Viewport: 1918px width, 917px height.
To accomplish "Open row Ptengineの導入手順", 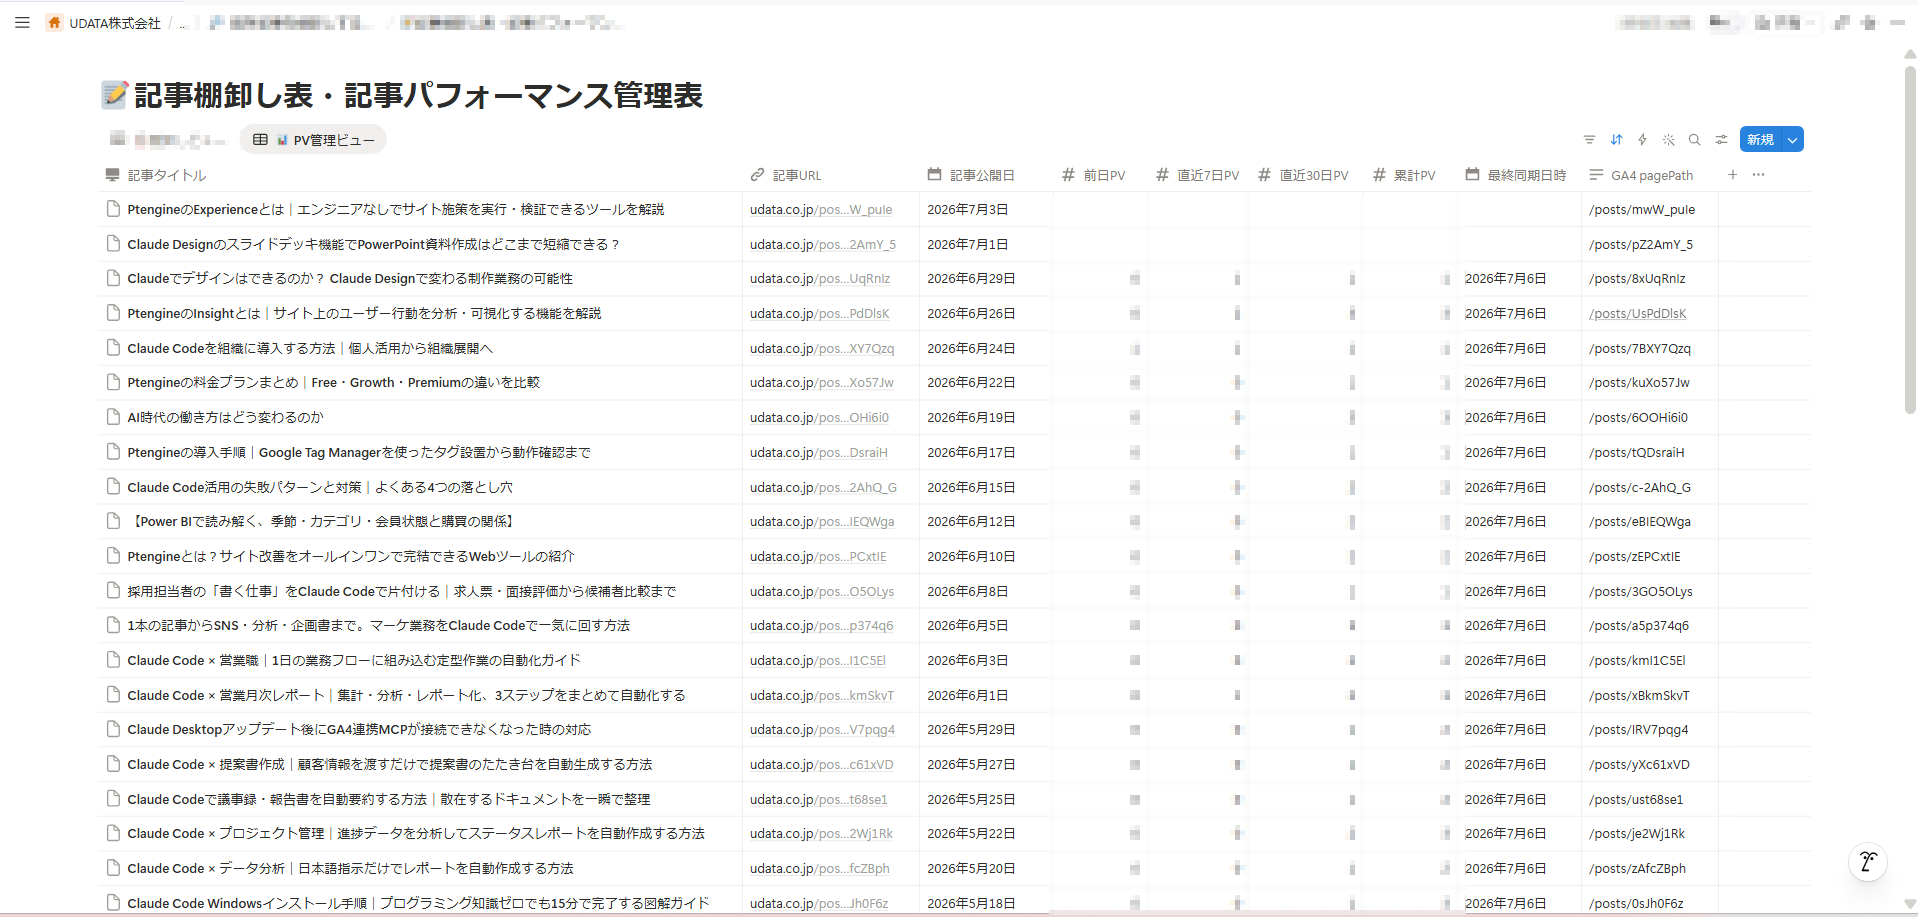I will point(359,452).
